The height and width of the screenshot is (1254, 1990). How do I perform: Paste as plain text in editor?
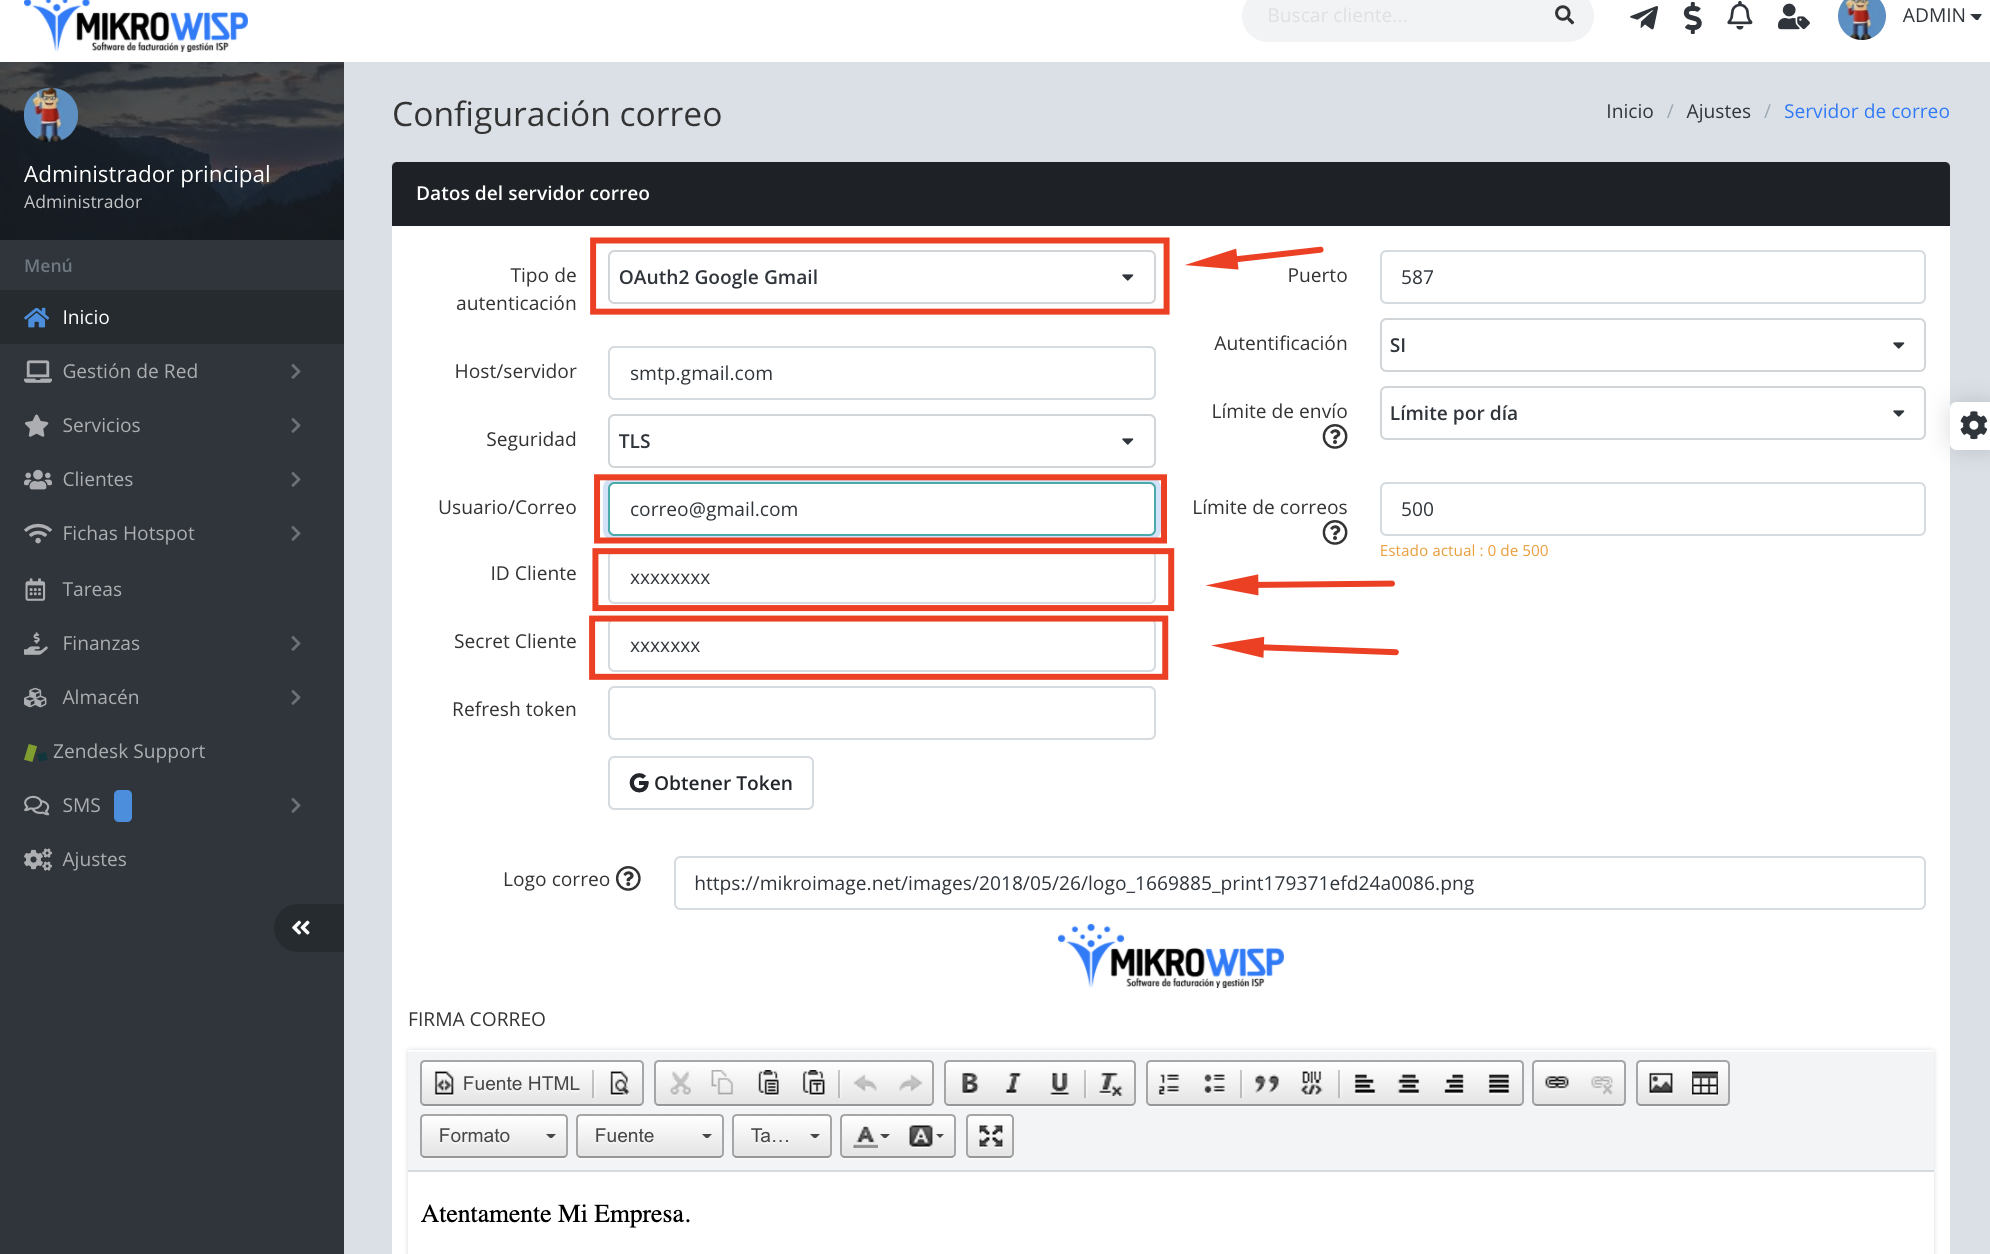tap(814, 1083)
